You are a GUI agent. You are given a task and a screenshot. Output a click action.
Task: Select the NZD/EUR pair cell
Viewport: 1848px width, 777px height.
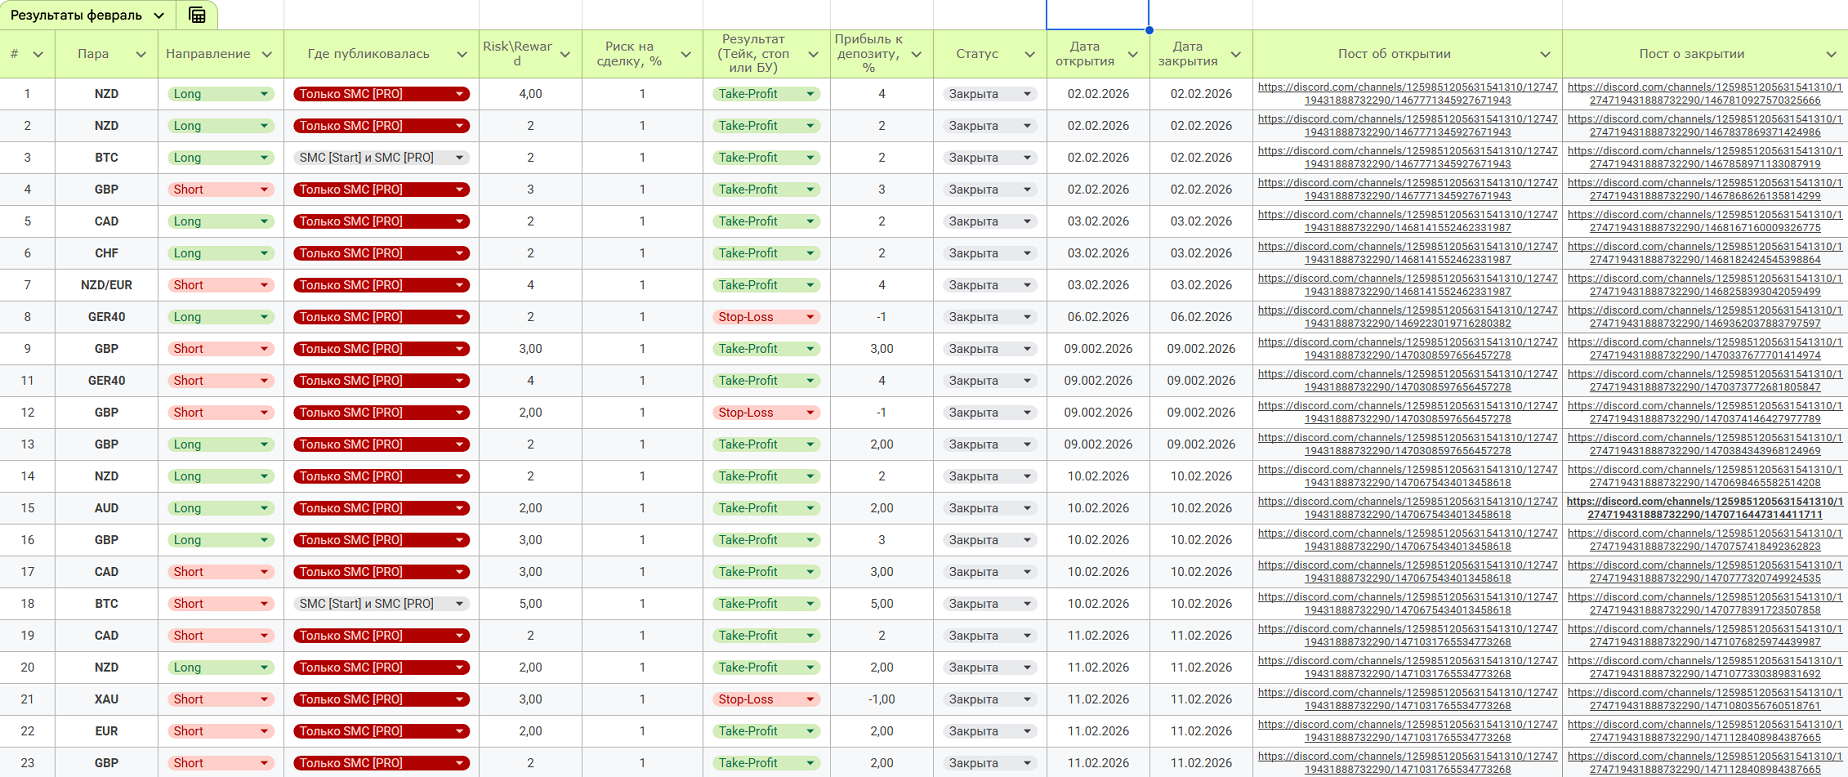pyautogui.click(x=106, y=285)
